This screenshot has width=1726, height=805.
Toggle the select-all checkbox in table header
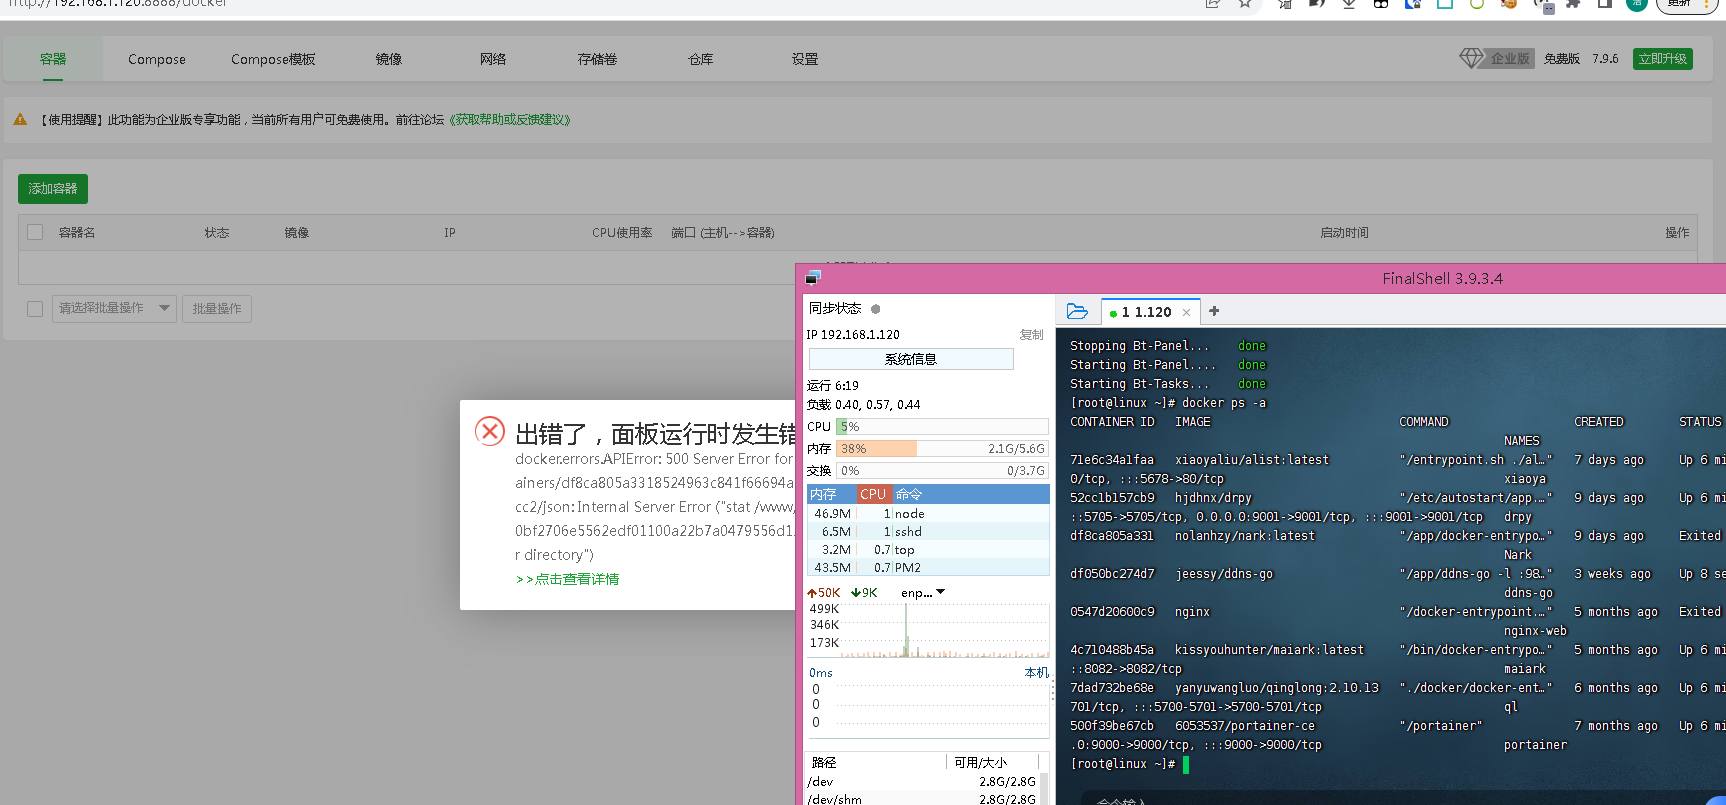(35, 232)
